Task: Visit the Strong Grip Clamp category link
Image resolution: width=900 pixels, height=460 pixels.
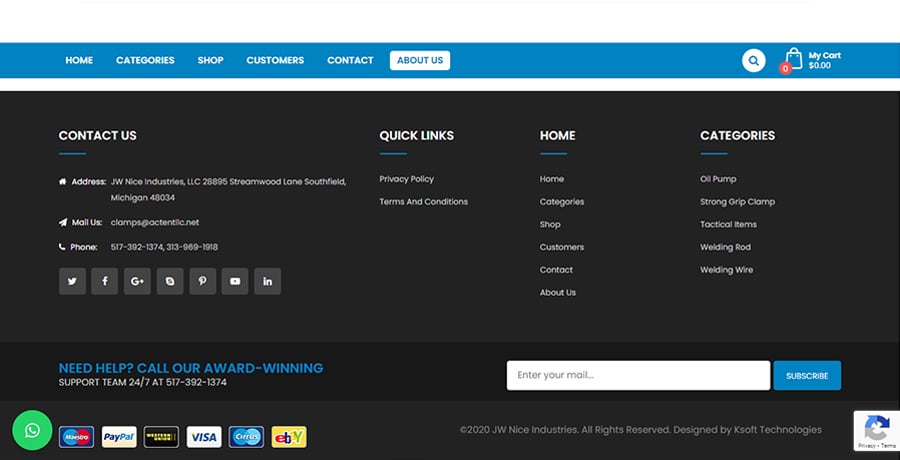Action: pyautogui.click(x=737, y=202)
